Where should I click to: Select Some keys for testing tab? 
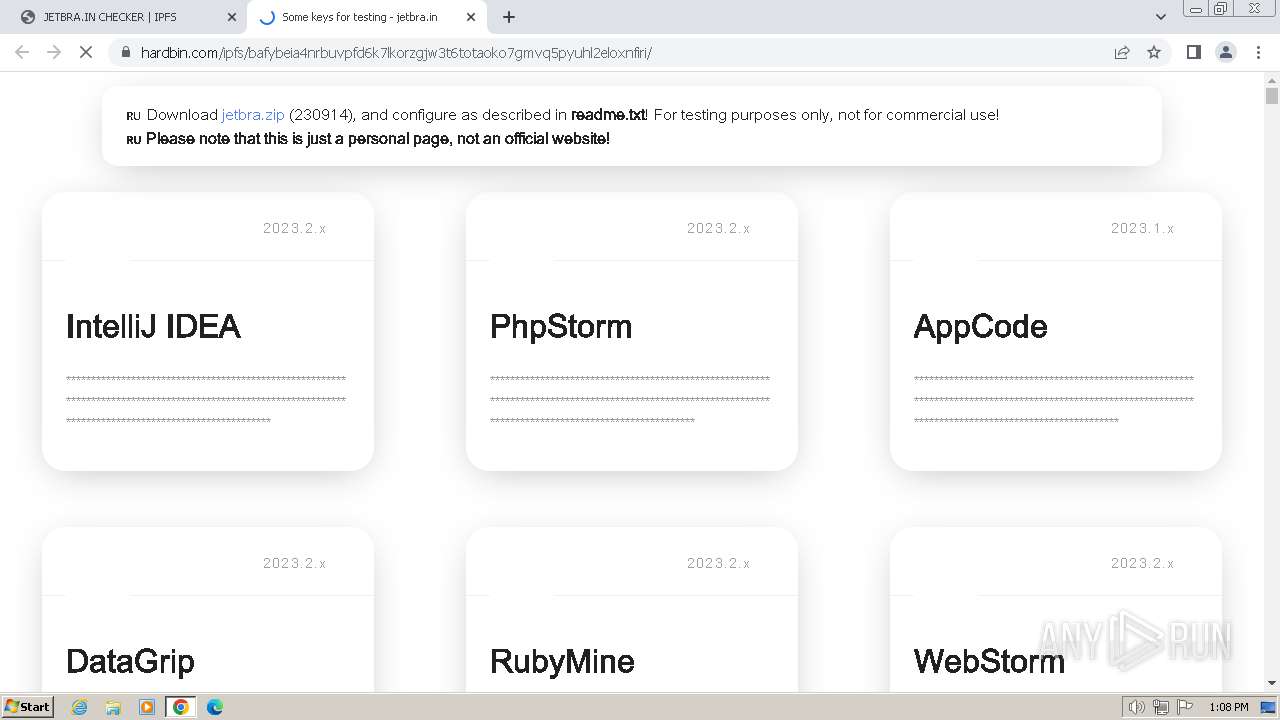pyautogui.click(x=365, y=17)
